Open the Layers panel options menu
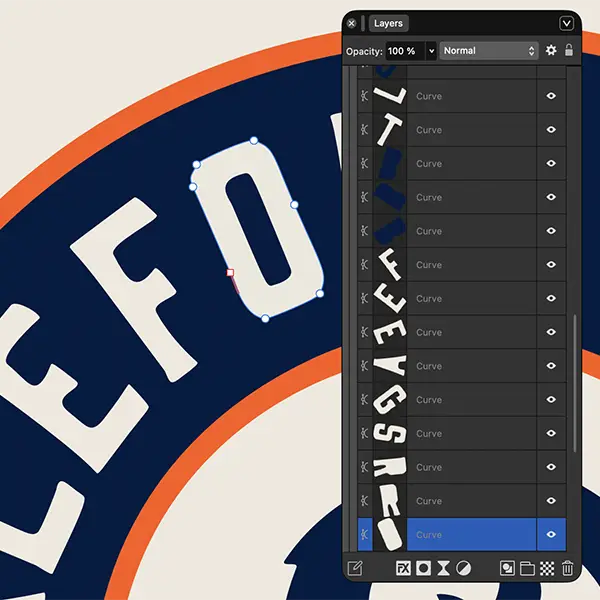This screenshot has height=600, width=600. coord(566,24)
